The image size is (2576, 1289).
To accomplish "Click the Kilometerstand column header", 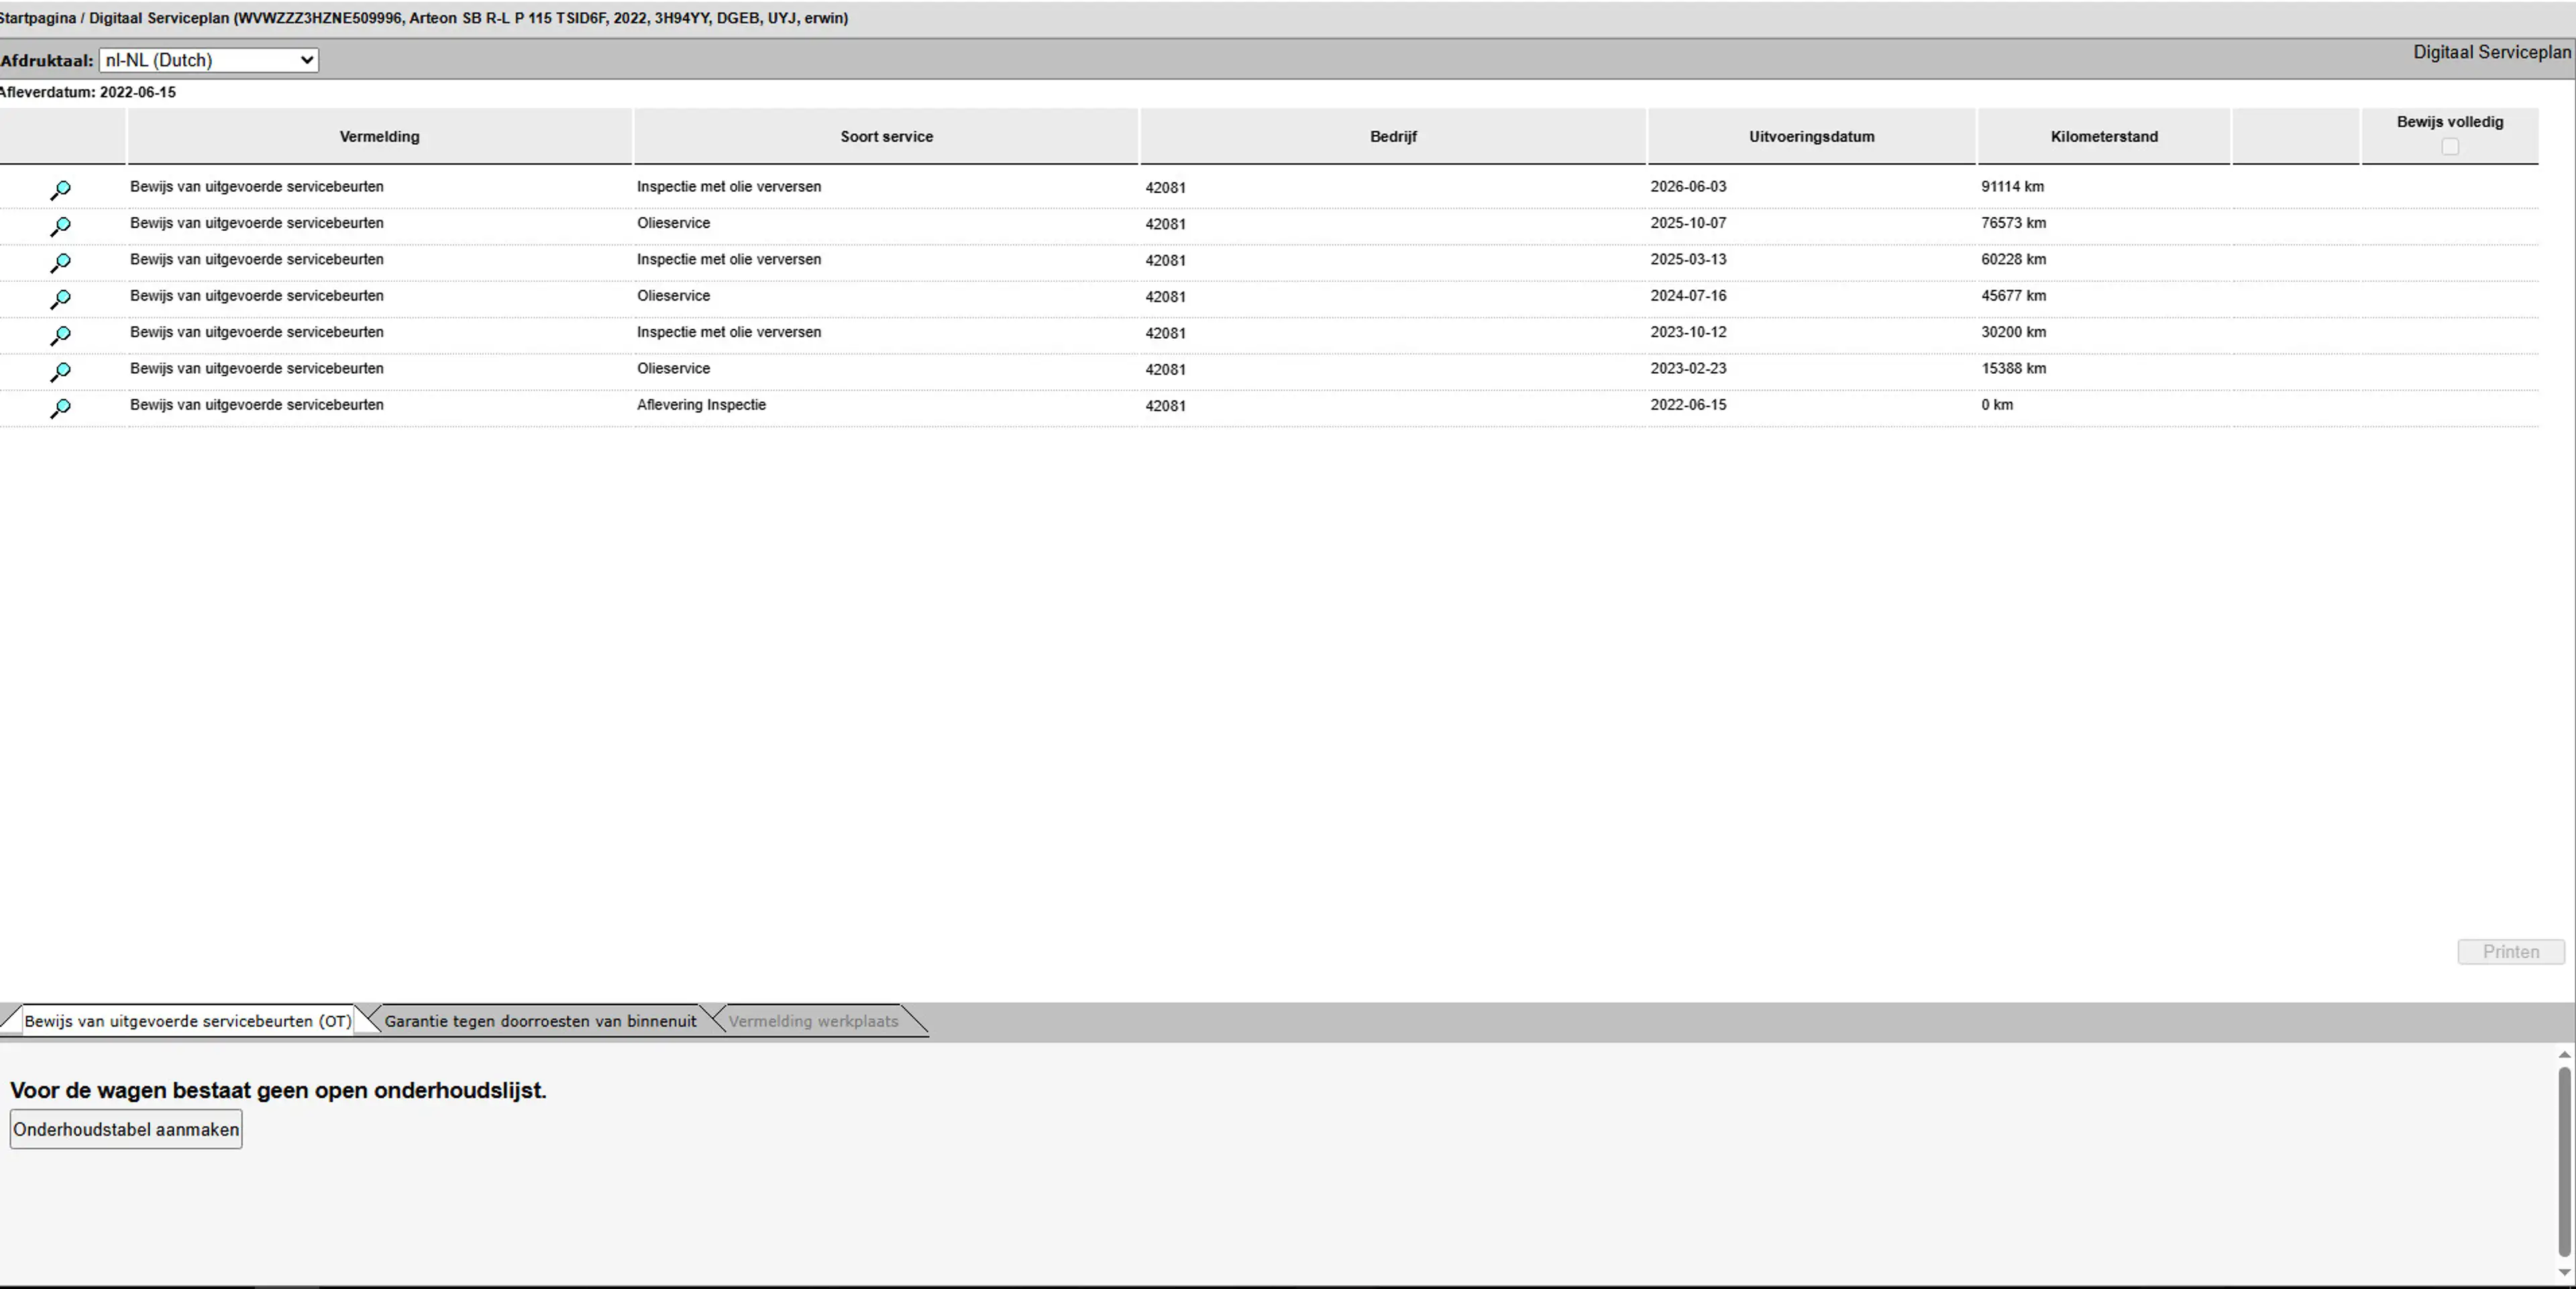I will click(2104, 136).
